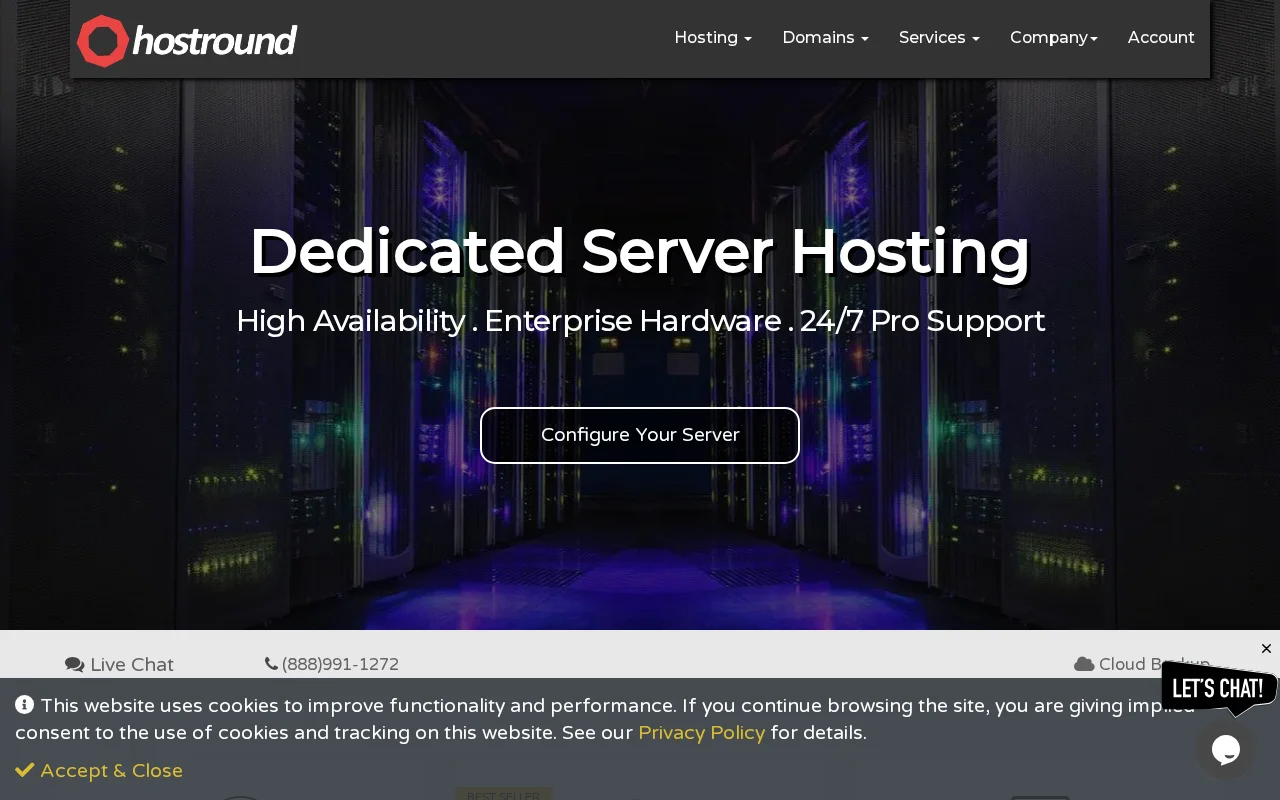
Task: Open the Hosting dropdown menu
Action: click(x=713, y=37)
